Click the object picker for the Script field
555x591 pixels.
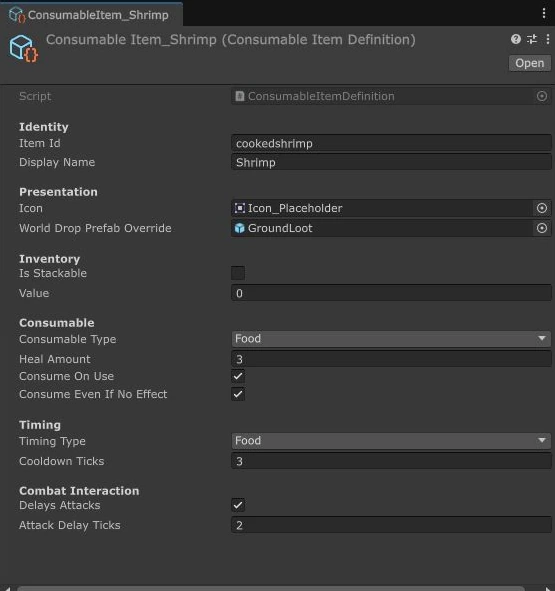(x=542, y=96)
